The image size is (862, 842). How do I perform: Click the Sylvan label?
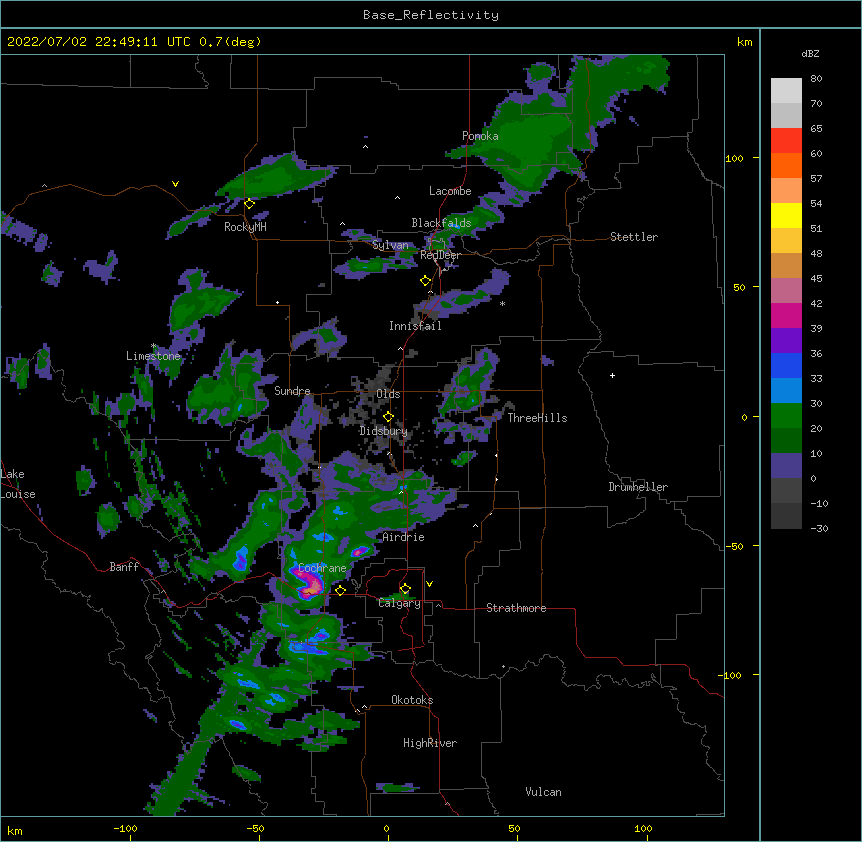[x=390, y=245]
